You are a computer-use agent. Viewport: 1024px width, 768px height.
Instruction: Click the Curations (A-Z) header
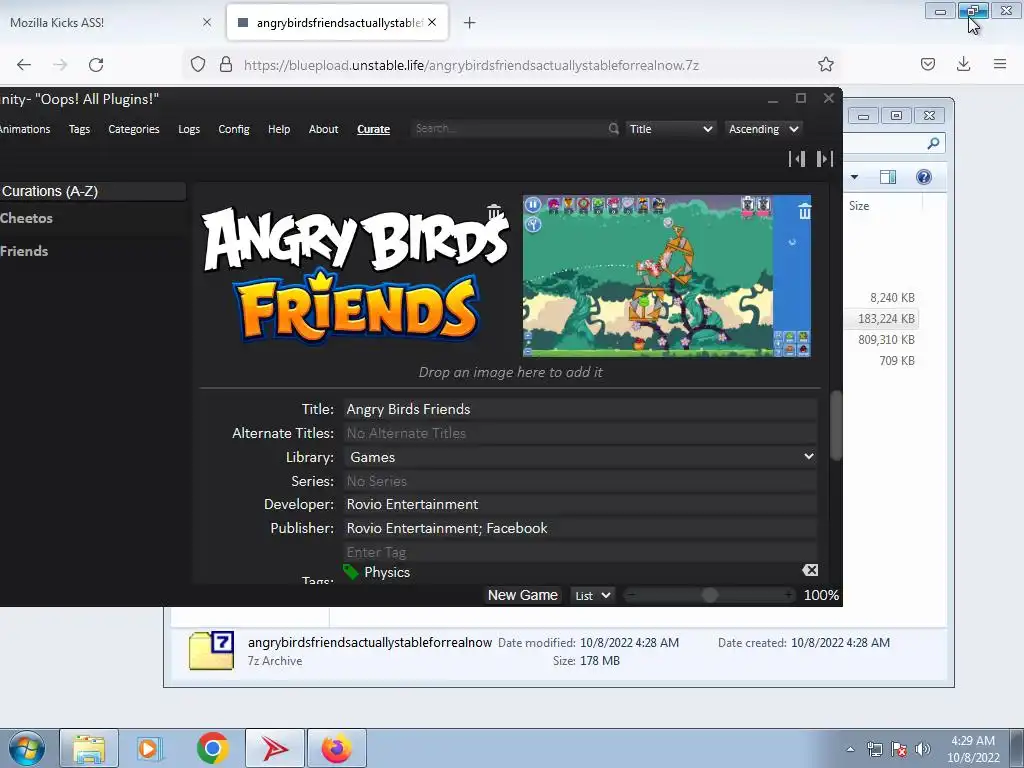pyautogui.click(x=93, y=191)
